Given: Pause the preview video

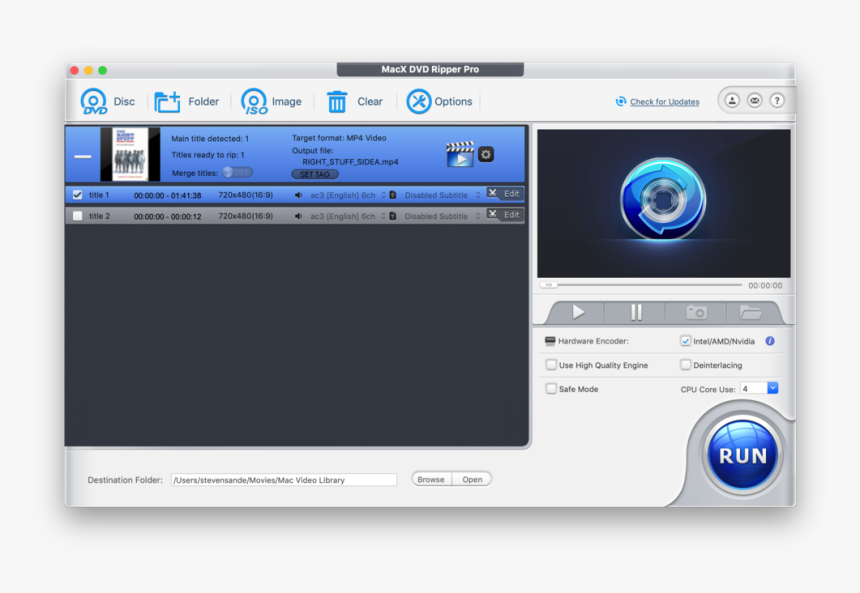Looking at the screenshot, I should point(636,313).
